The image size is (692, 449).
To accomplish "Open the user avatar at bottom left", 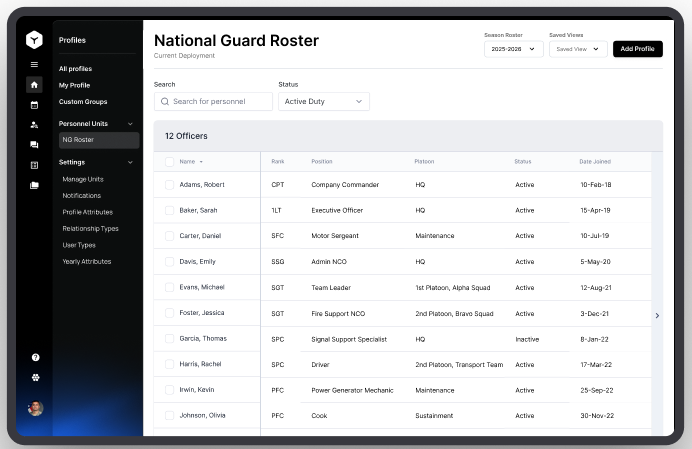I will pyautogui.click(x=35, y=408).
